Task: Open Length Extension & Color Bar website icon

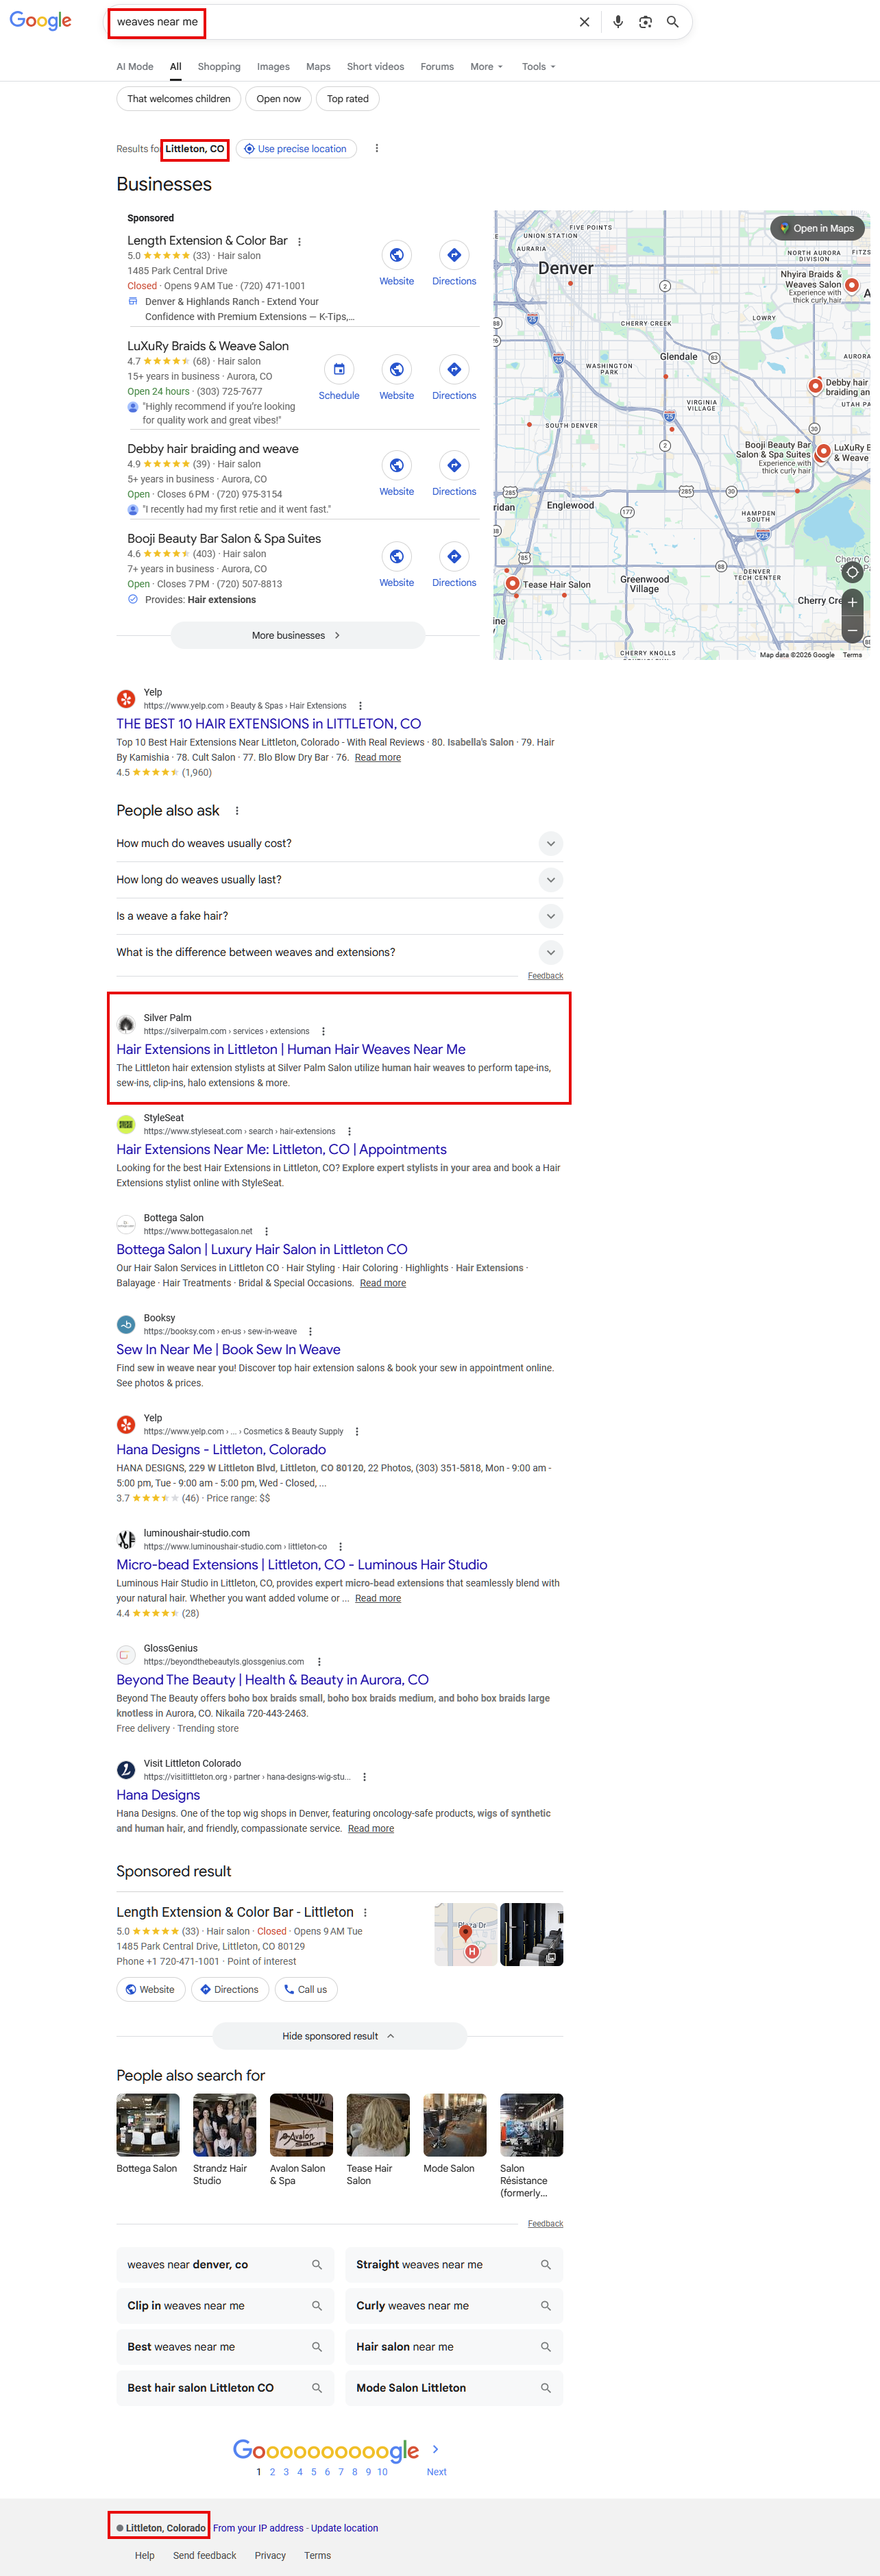Action: (x=397, y=255)
